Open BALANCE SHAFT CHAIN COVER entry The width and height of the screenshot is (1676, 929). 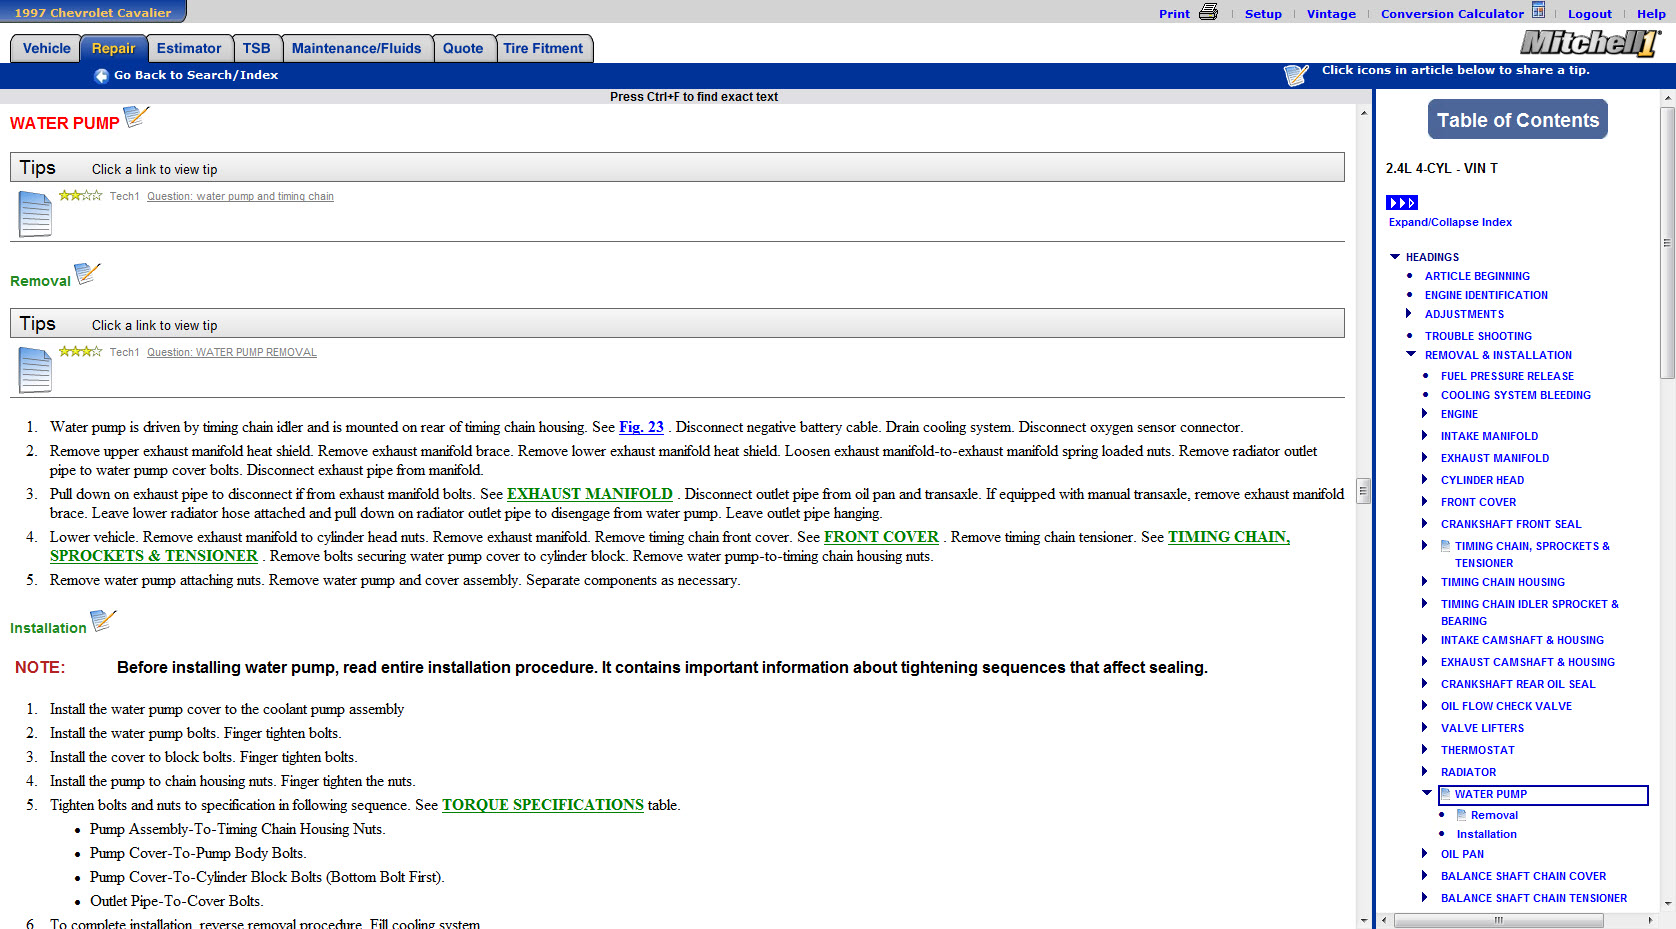pos(1523,876)
